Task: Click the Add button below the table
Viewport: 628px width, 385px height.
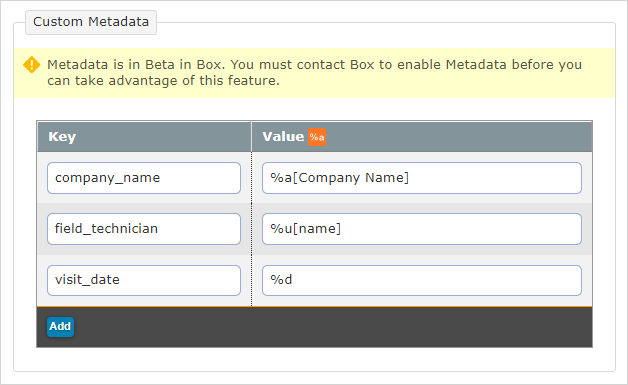Action: (x=60, y=327)
